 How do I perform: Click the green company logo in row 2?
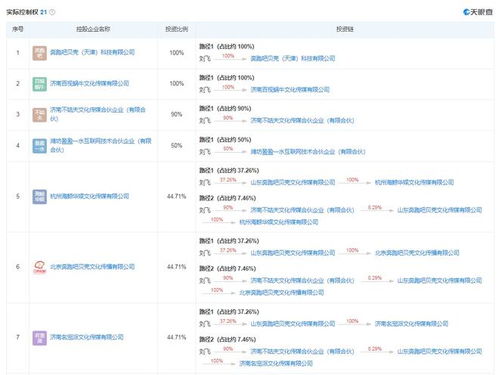point(39,84)
